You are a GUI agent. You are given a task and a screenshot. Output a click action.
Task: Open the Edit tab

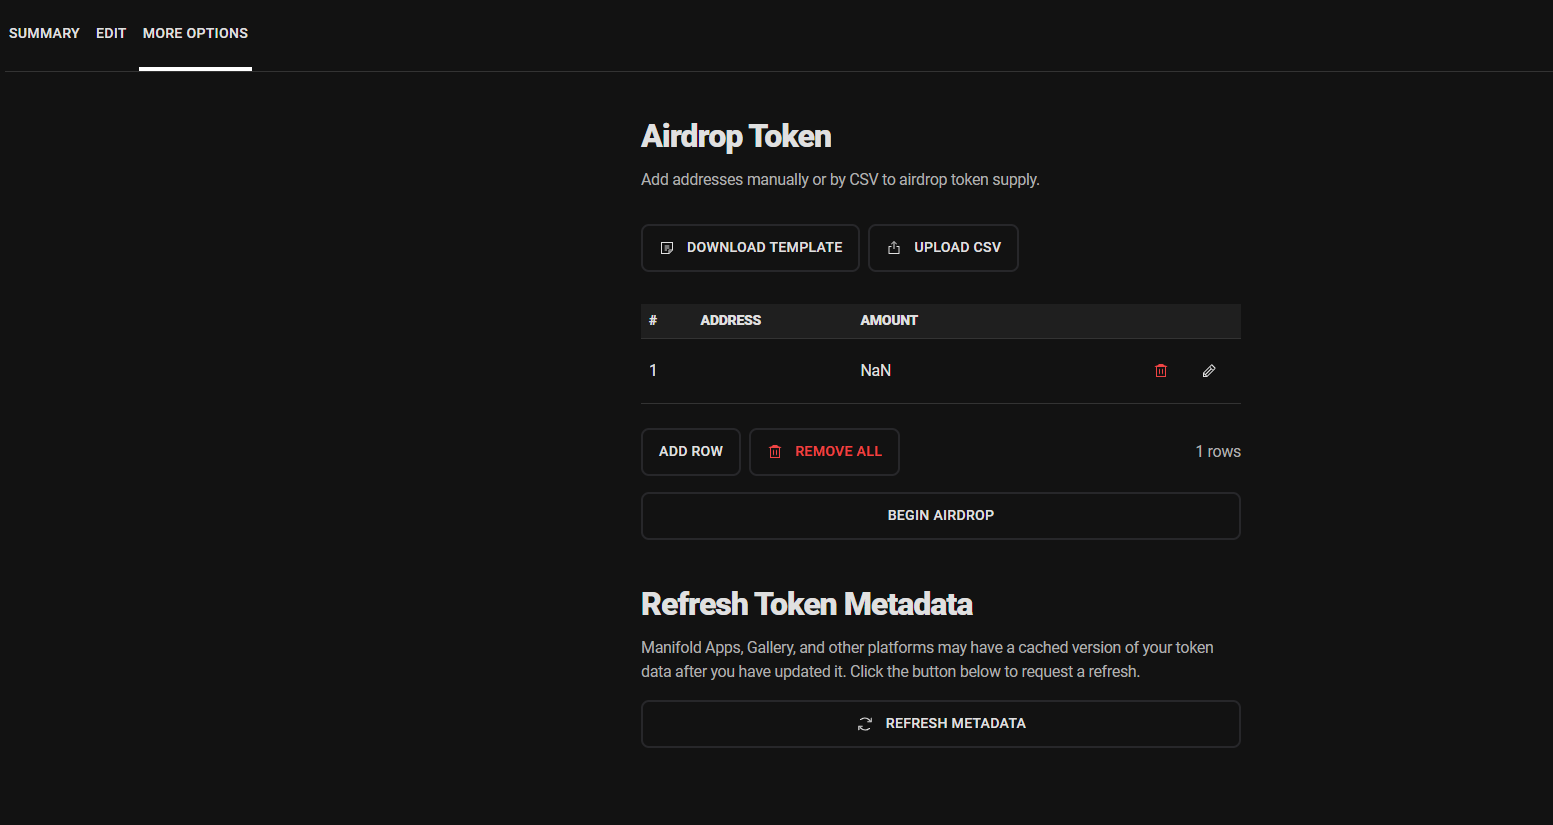[111, 33]
